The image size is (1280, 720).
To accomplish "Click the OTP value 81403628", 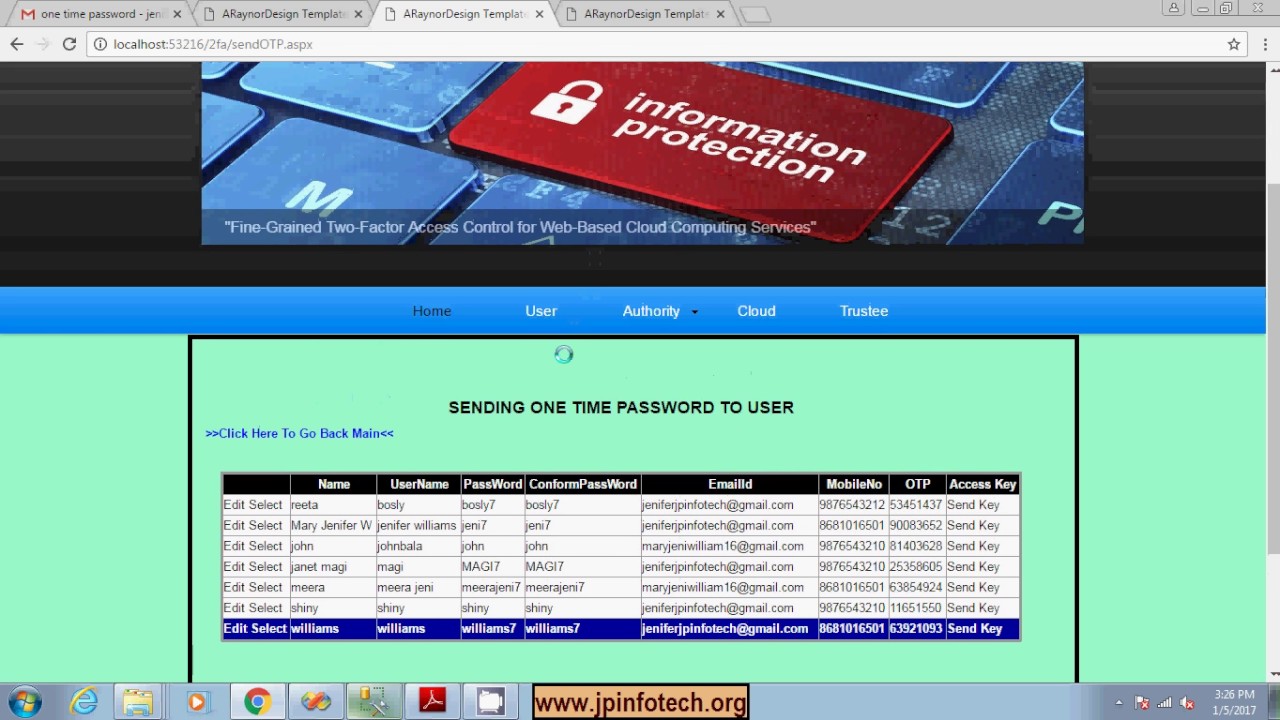I will [916, 546].
